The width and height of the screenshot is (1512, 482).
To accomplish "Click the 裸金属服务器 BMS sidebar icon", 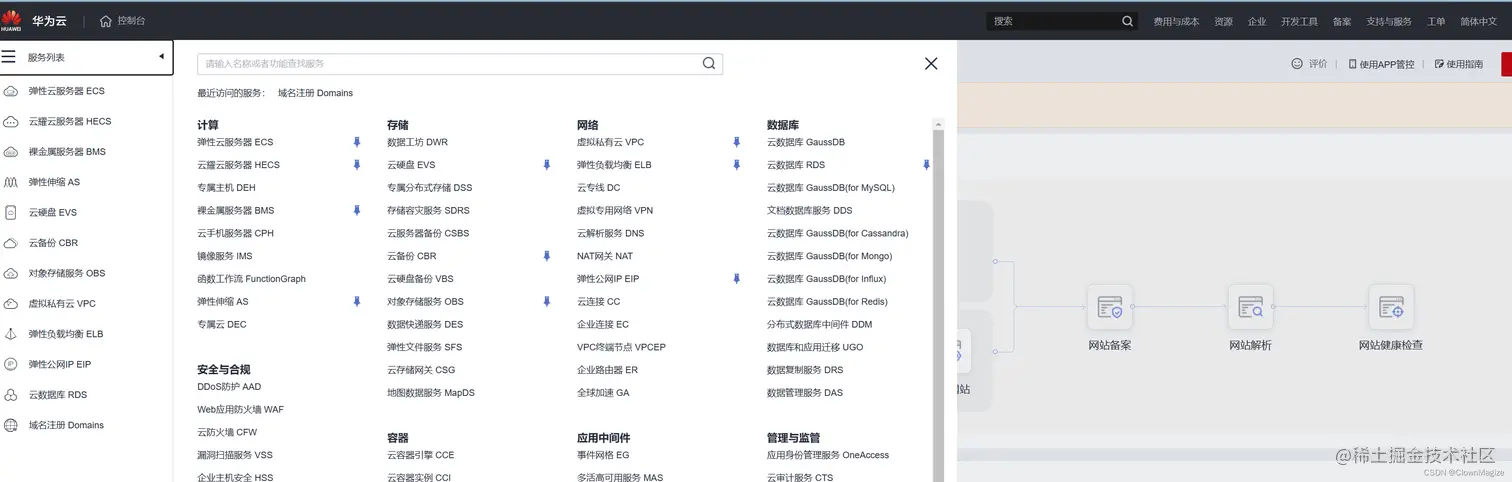I will 11,152.
